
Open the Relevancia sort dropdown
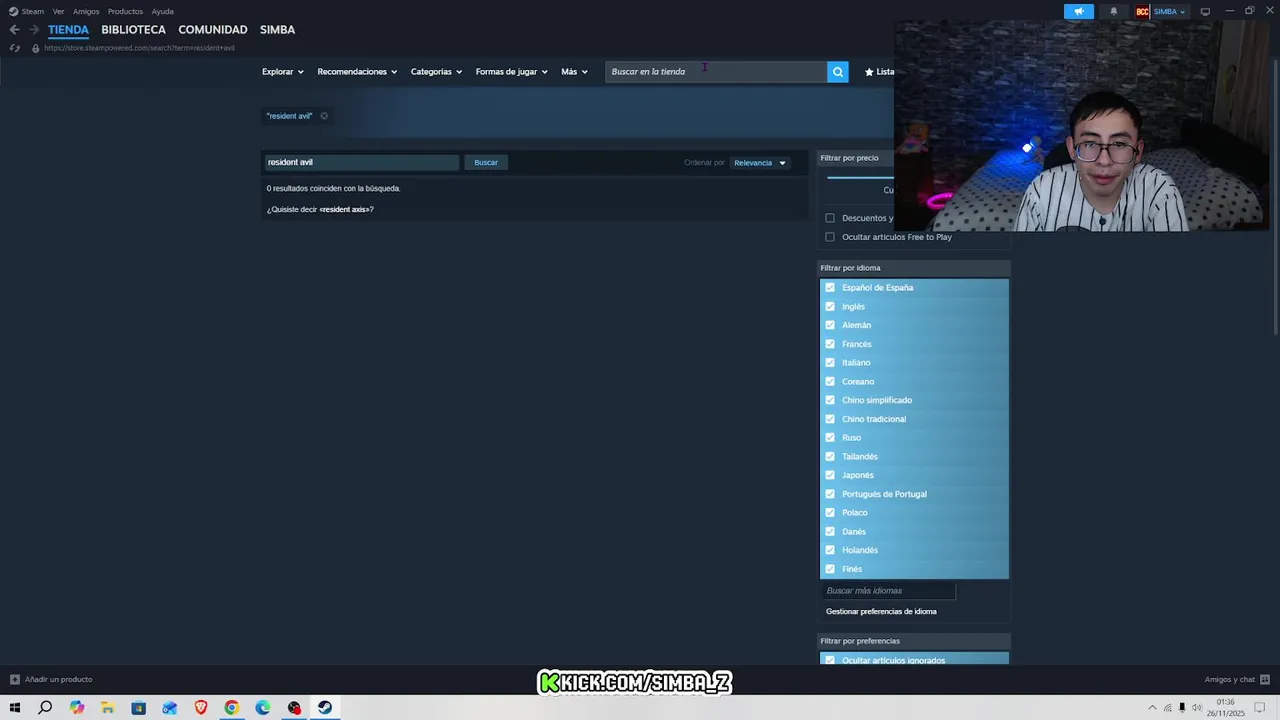(760, 163)
